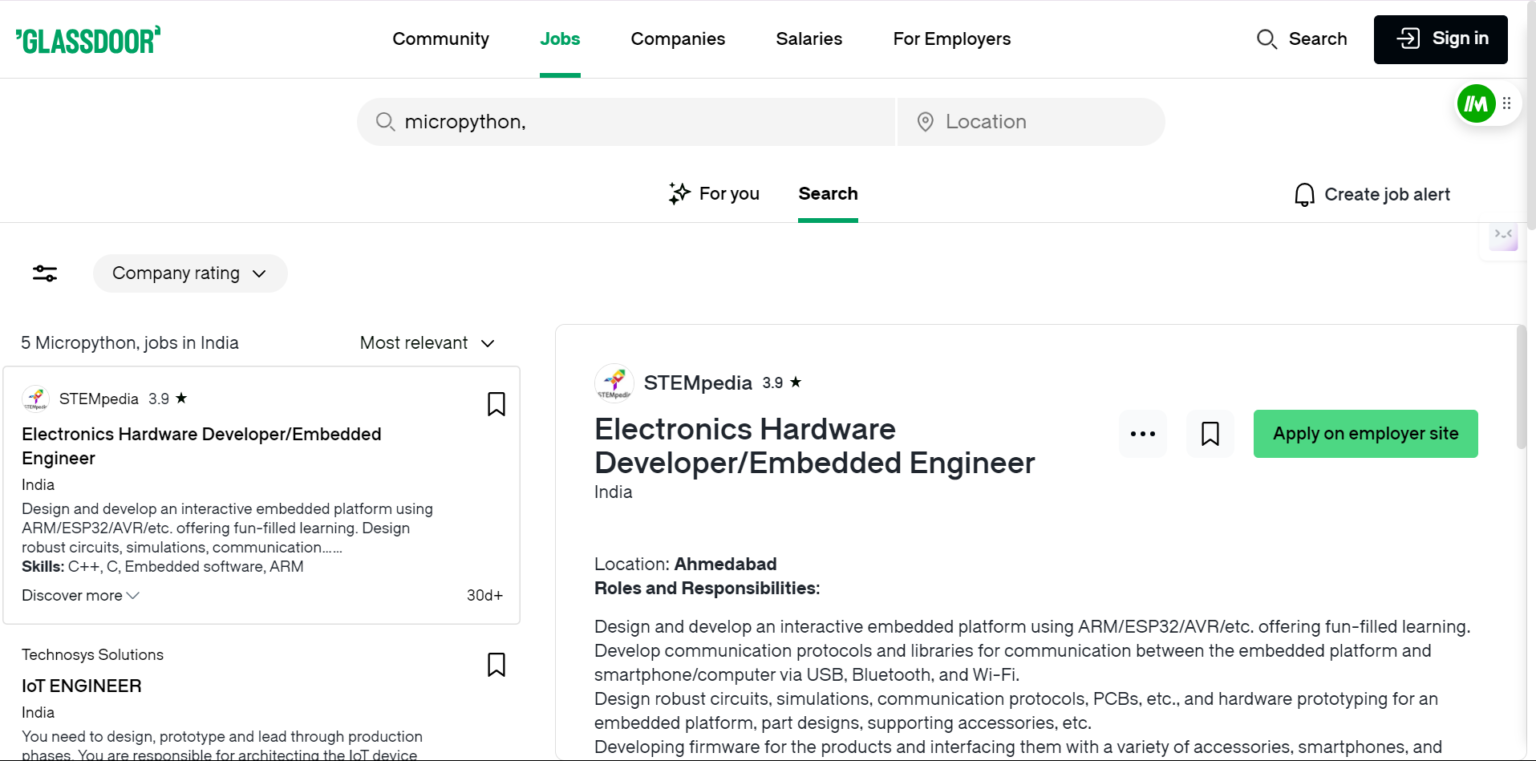Screen dimensions: 1536x761
Task: Open the three-dot more options button
Action: click(x=1142, y=434)
